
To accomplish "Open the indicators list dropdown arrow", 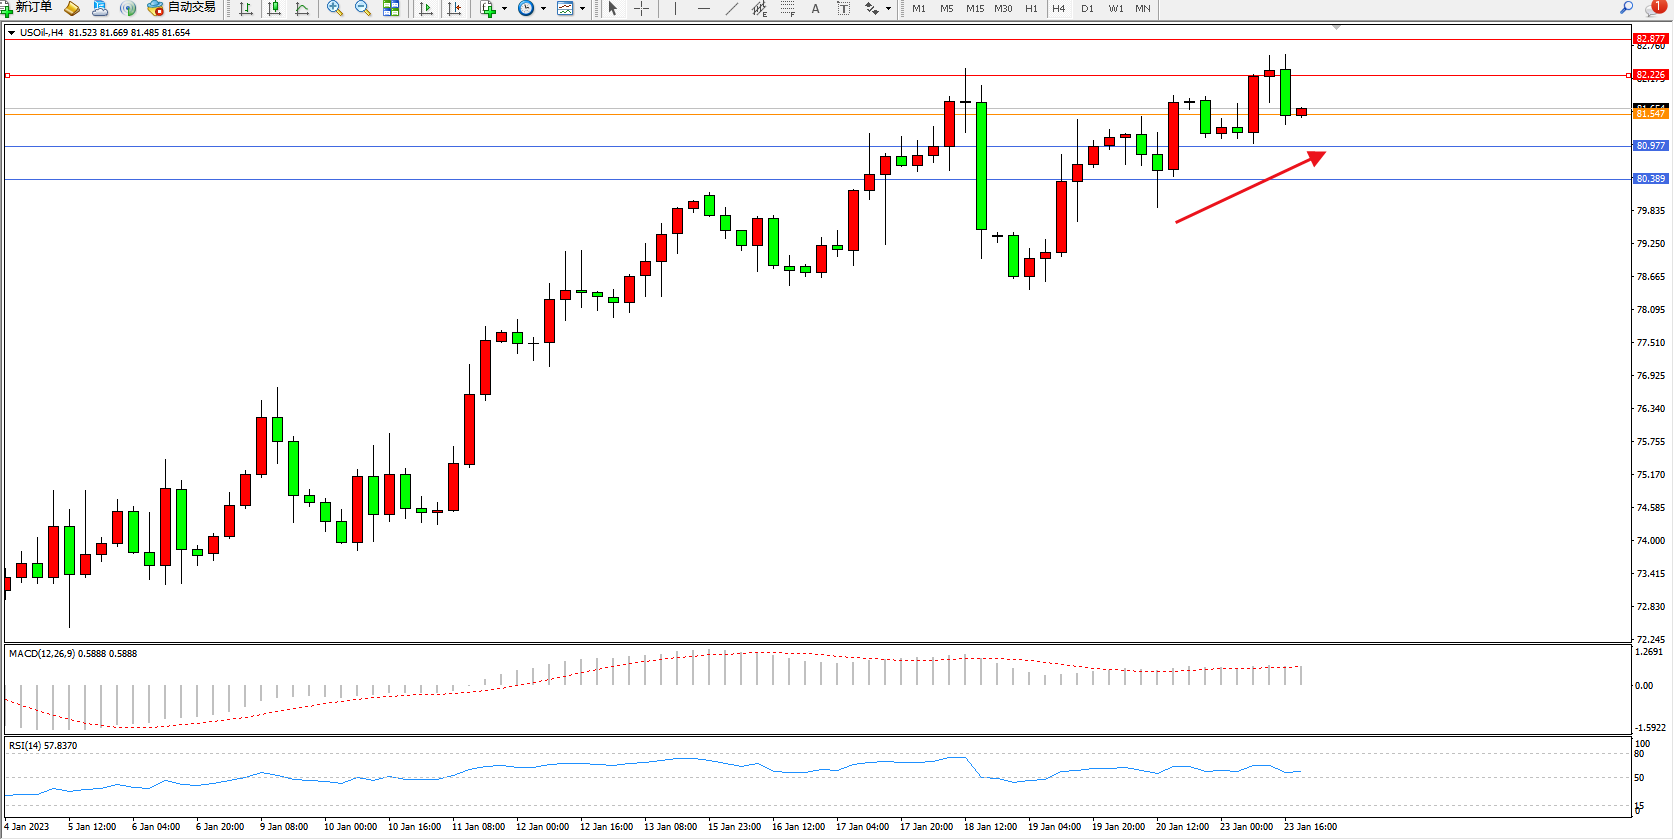I will pos(504,8).
